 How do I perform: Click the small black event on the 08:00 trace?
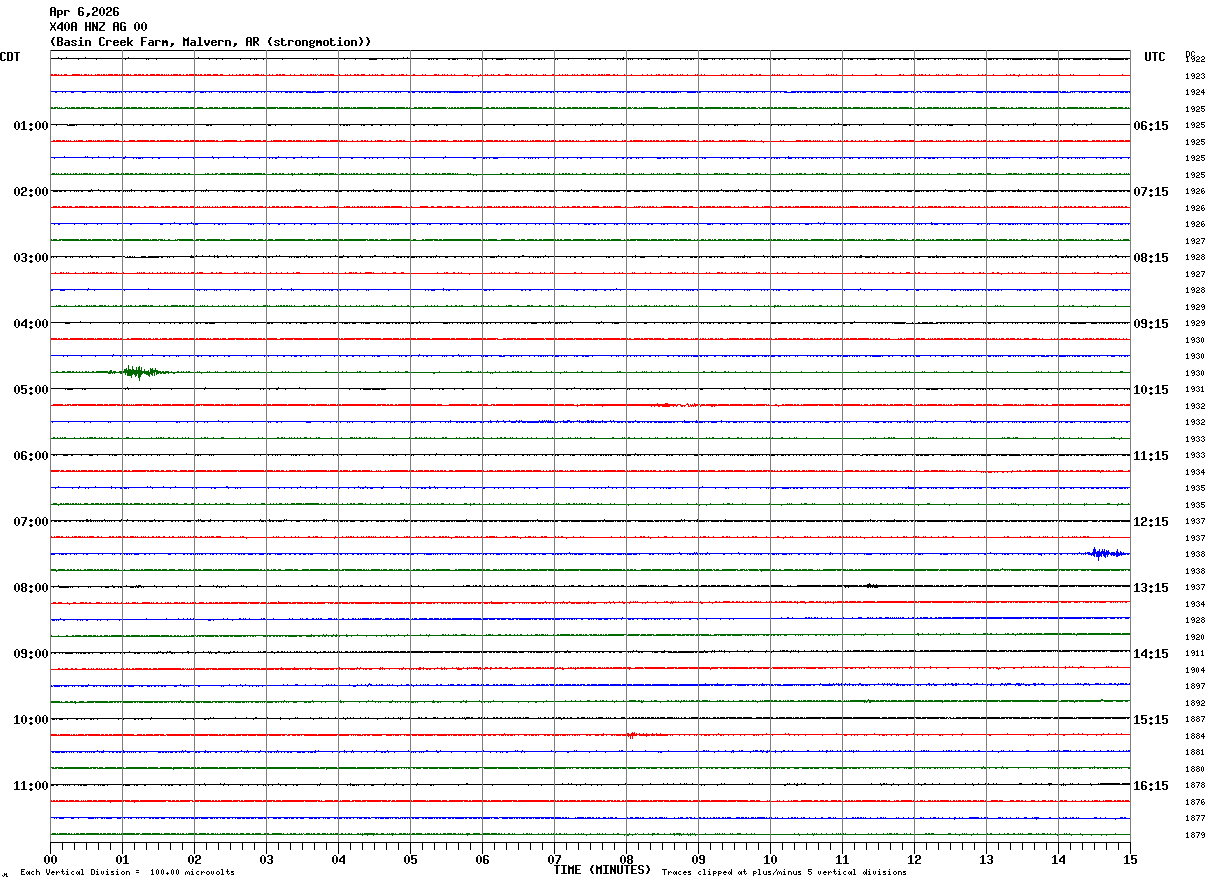(x=870, y=586)
